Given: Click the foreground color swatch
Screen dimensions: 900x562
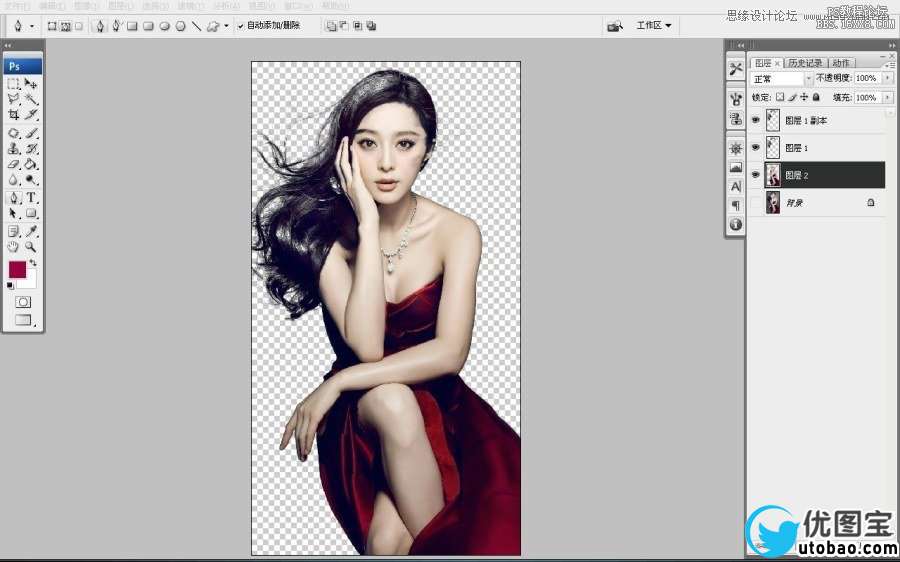Looking at the screenshot, I should 17,269.
